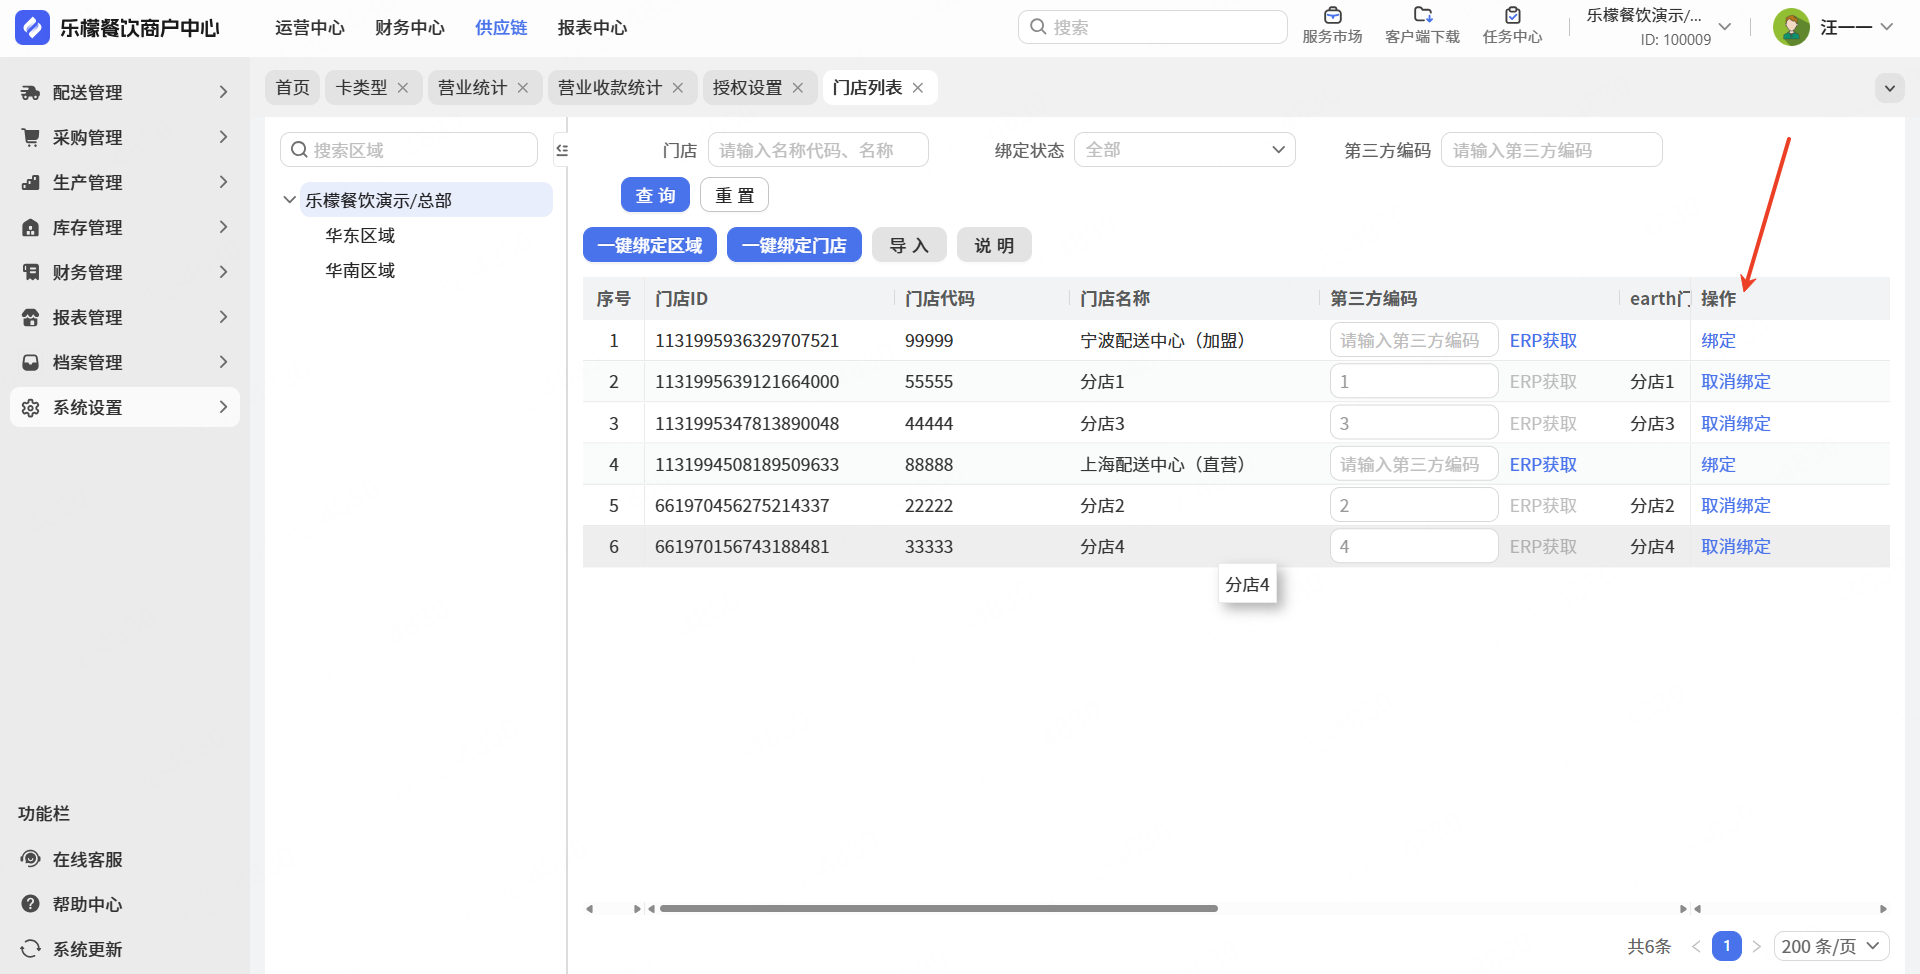
Task: Click 一键绑定区域 button
Action: 650,245
